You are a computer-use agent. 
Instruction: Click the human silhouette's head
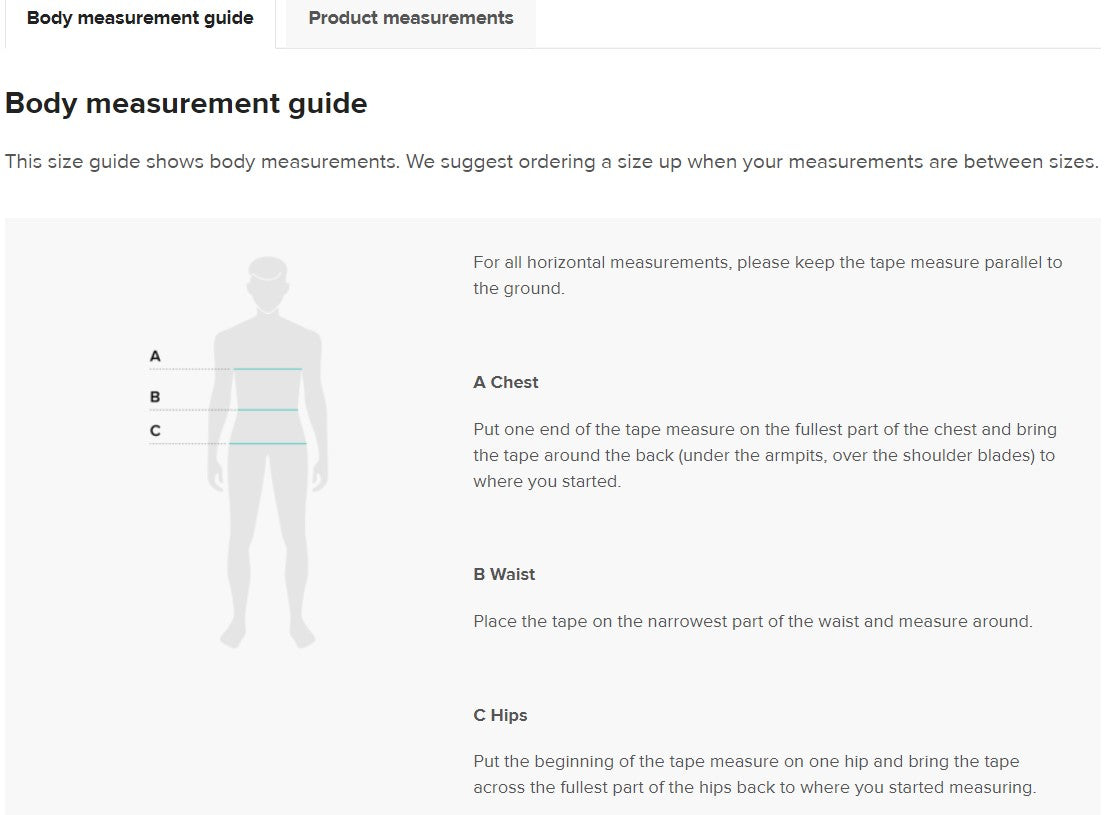267,282
